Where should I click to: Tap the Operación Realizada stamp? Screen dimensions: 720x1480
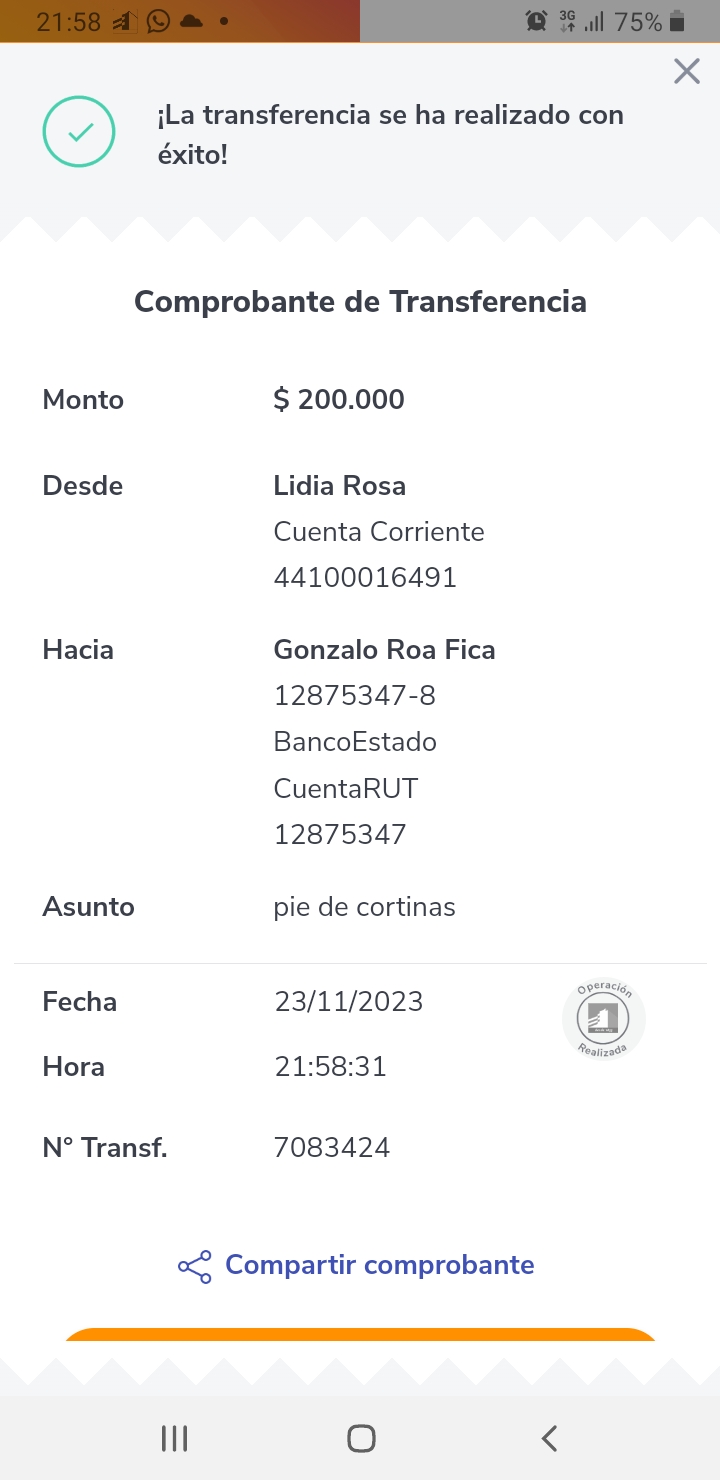[x=604, y=1019]
